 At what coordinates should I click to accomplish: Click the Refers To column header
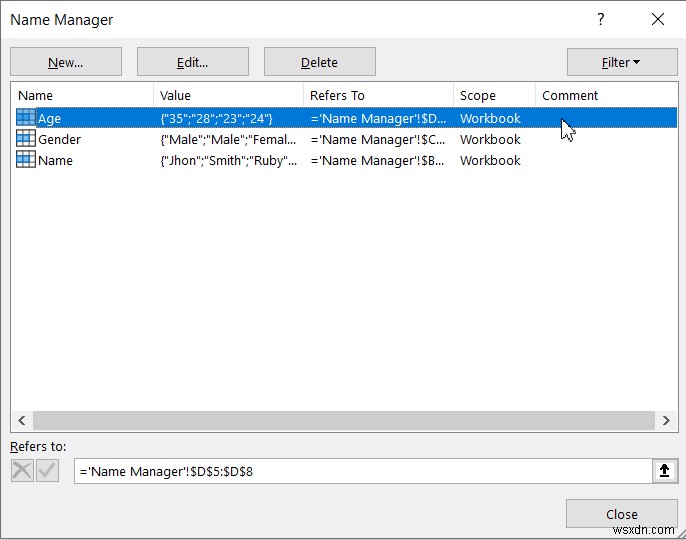(x=378, y=95)
